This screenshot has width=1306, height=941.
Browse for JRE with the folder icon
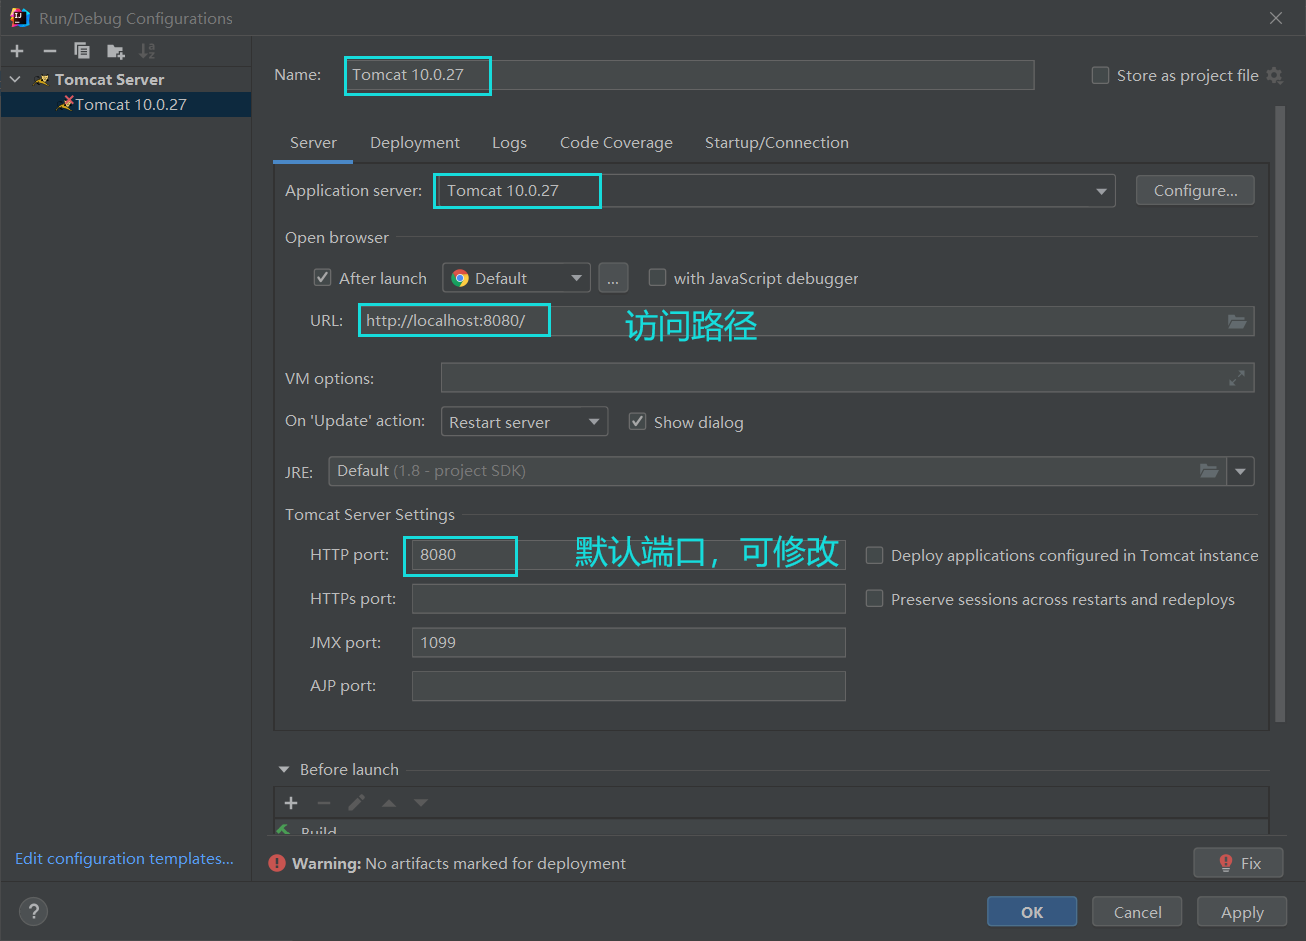click(x=1209, y=471)
